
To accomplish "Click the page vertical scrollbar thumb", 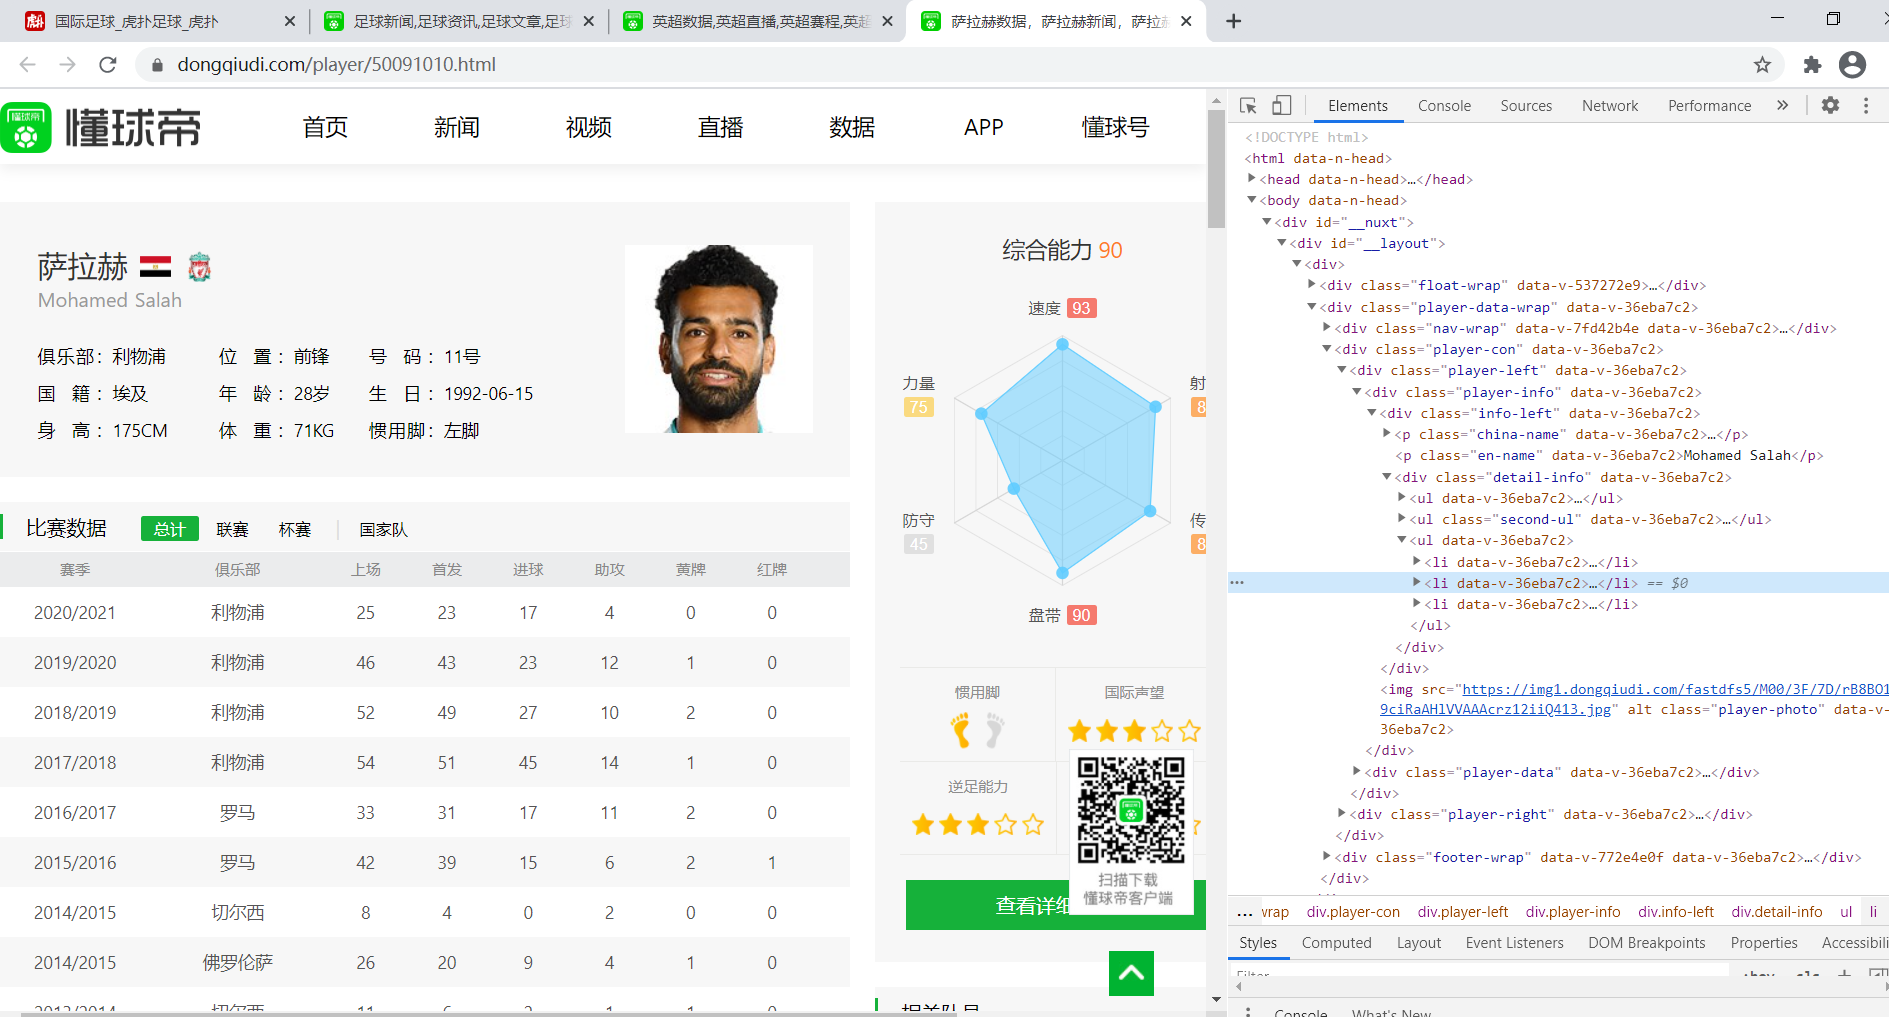I will [1216, 168].
